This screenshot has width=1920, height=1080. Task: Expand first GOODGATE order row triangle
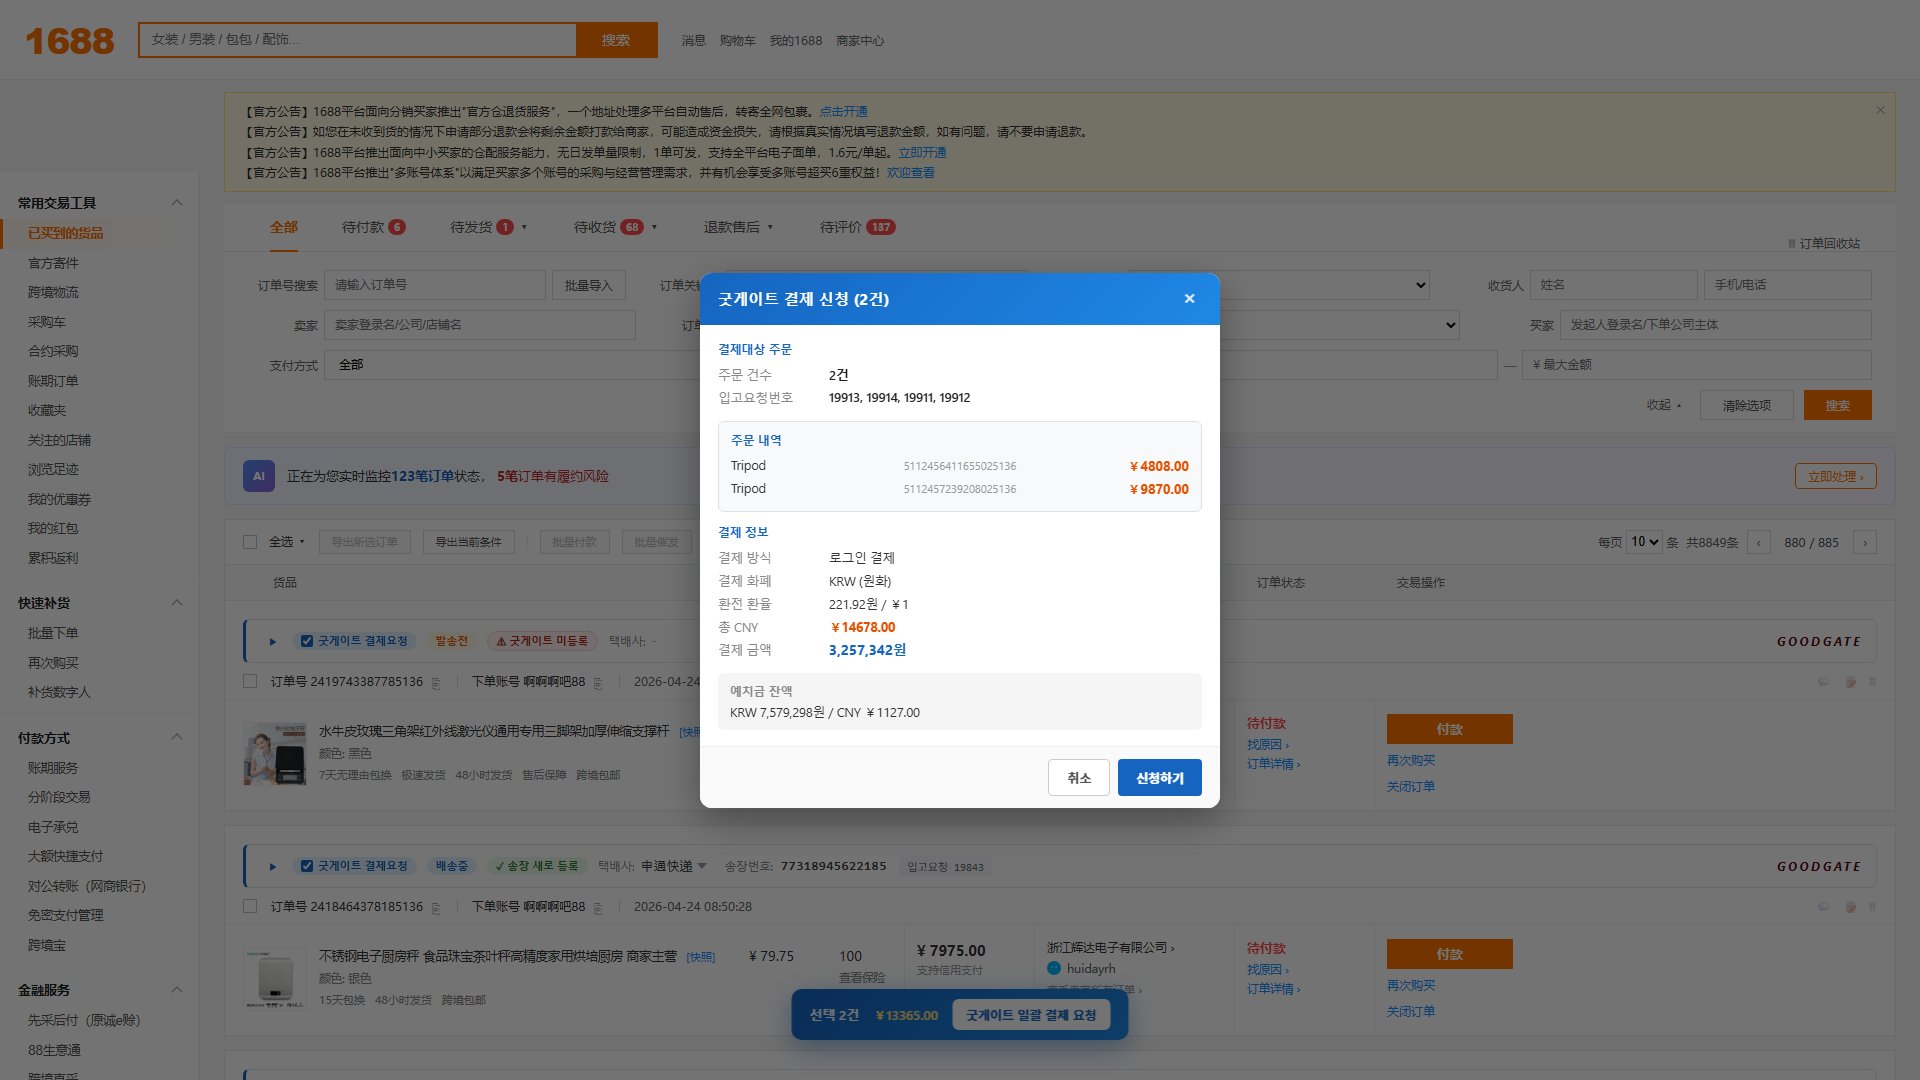(272, 641)
